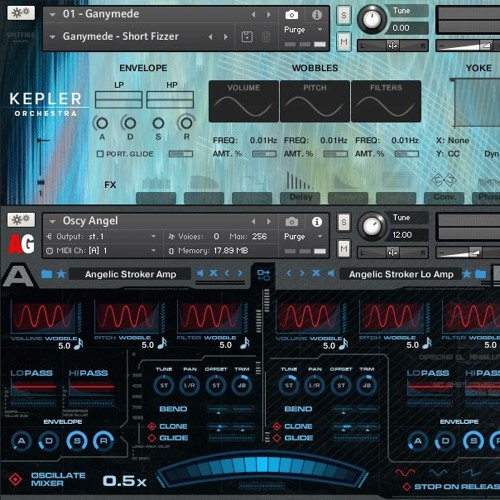500x500 pixels.
Task: Toggle Clone on layer A
Action: pyautogui.click(x=152, y=426)
